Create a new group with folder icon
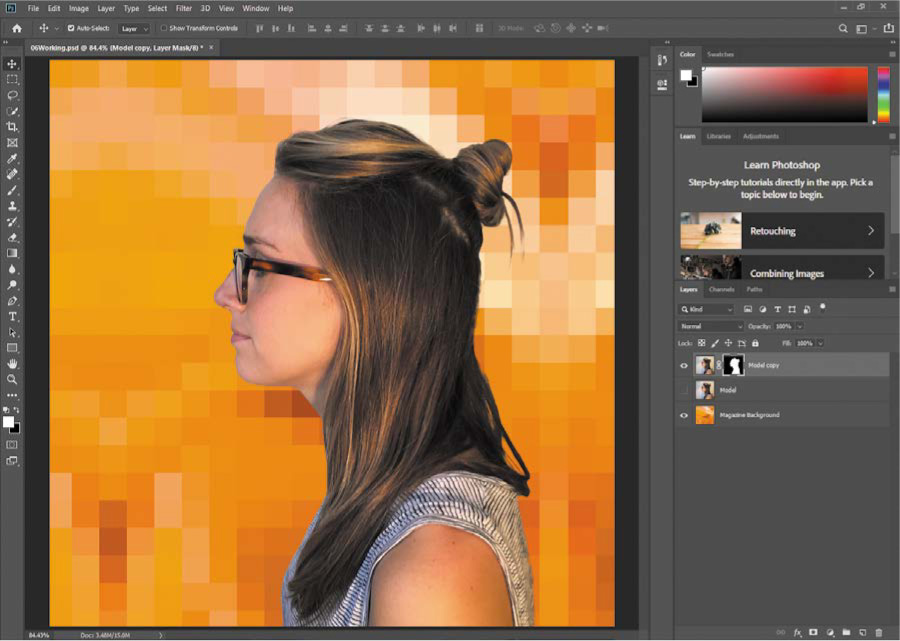 pos(846,632)
